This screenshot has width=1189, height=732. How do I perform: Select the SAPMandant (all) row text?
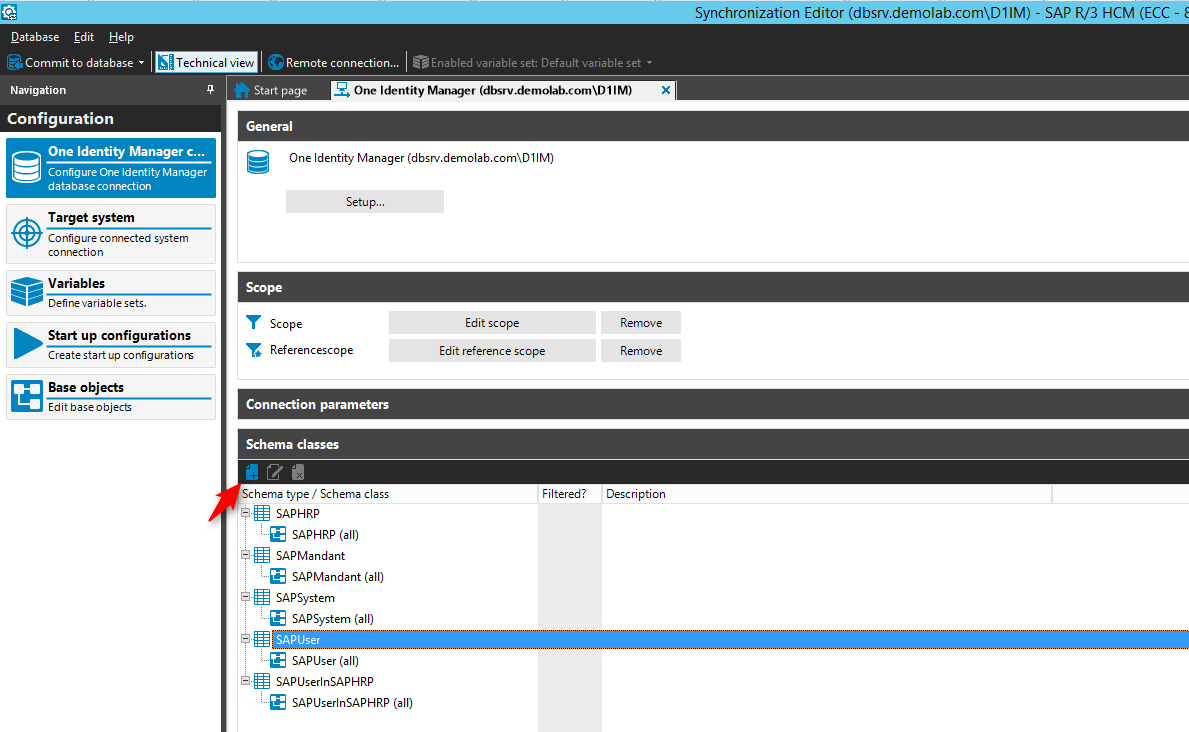pyautogui.click(x=337, y=576)
